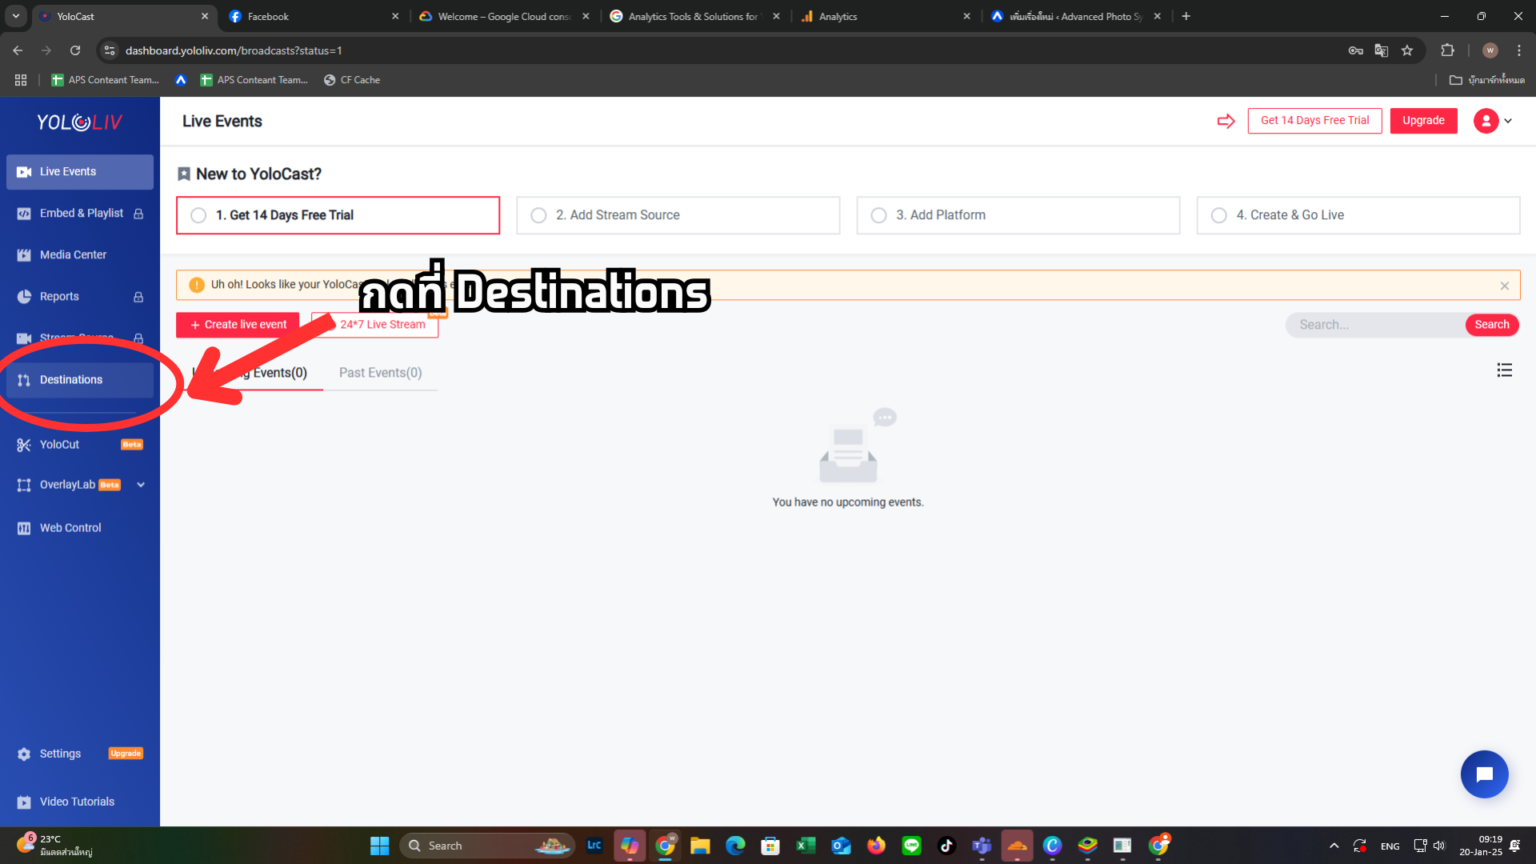This screenshot has width=1536, height=864.
Task: Open the chat support bubble
Action: pyautogui.click(x=1484, y=774)
